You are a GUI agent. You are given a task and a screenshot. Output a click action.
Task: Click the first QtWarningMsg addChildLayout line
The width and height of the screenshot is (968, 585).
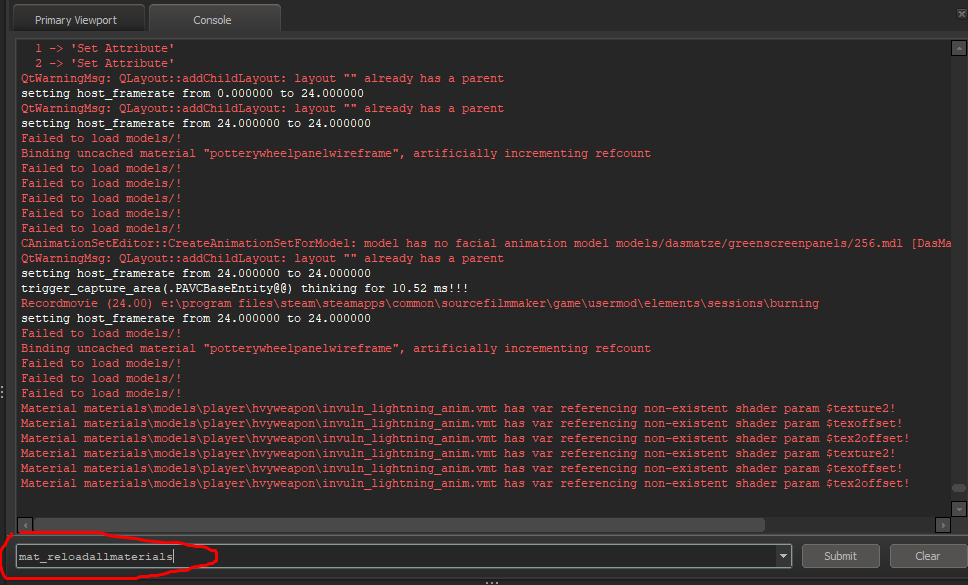coord(262,78)
